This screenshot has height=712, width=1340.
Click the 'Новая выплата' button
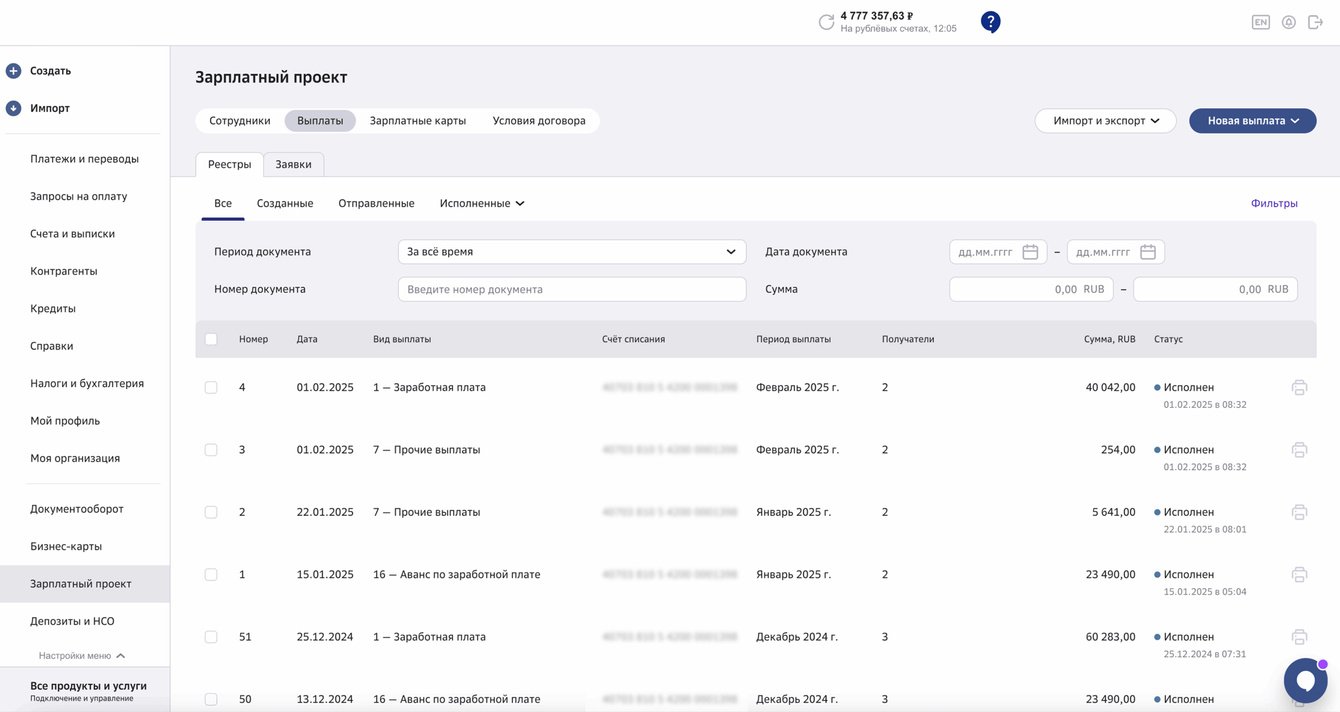1252,121
